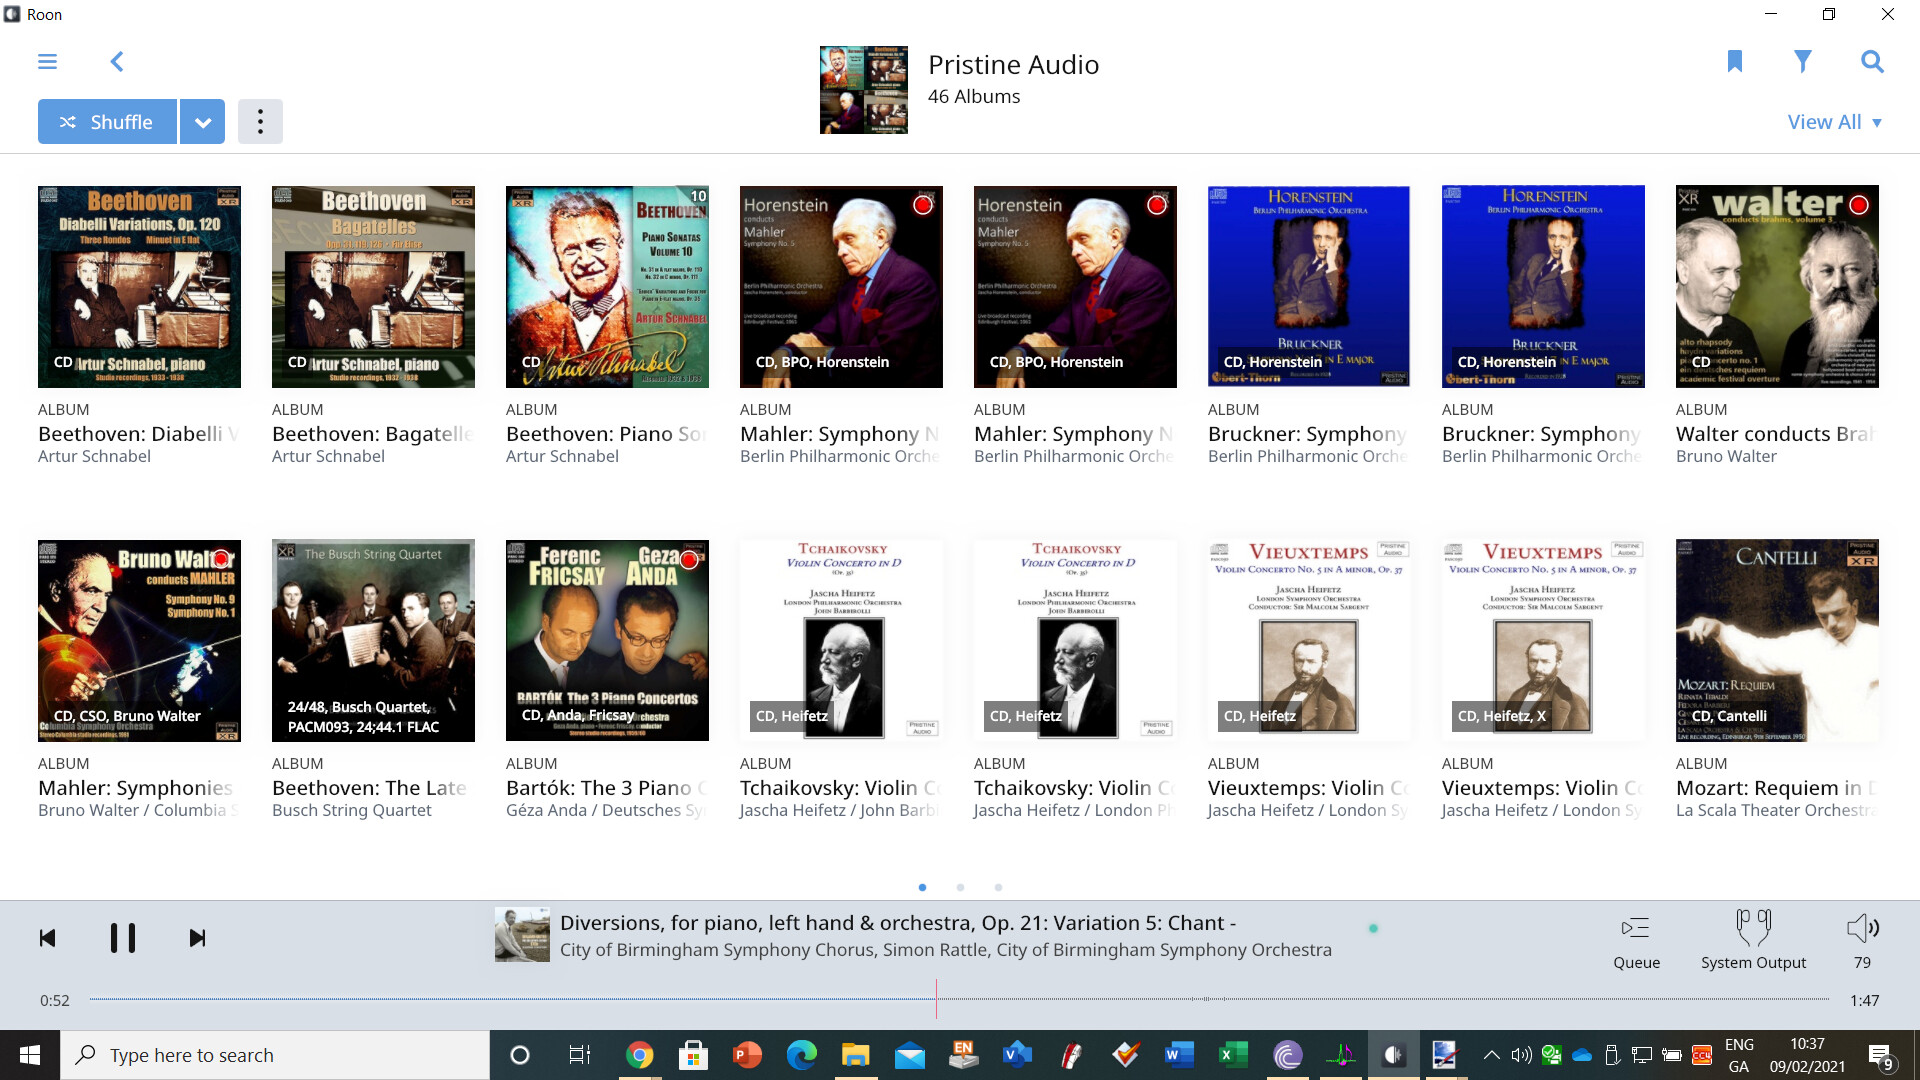Click the Windows Start button
Screen dimensions: 1920x1080
(30, 1055)
